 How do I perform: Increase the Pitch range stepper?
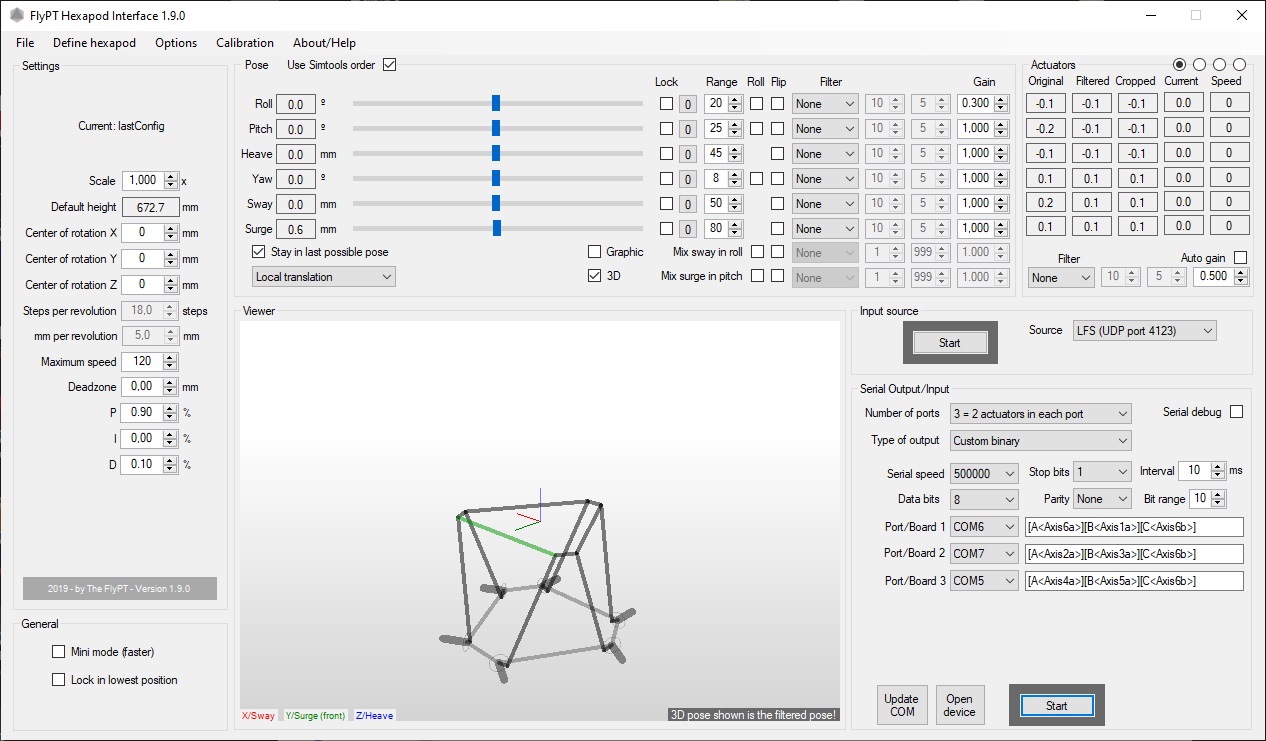[x=736, y=125]
